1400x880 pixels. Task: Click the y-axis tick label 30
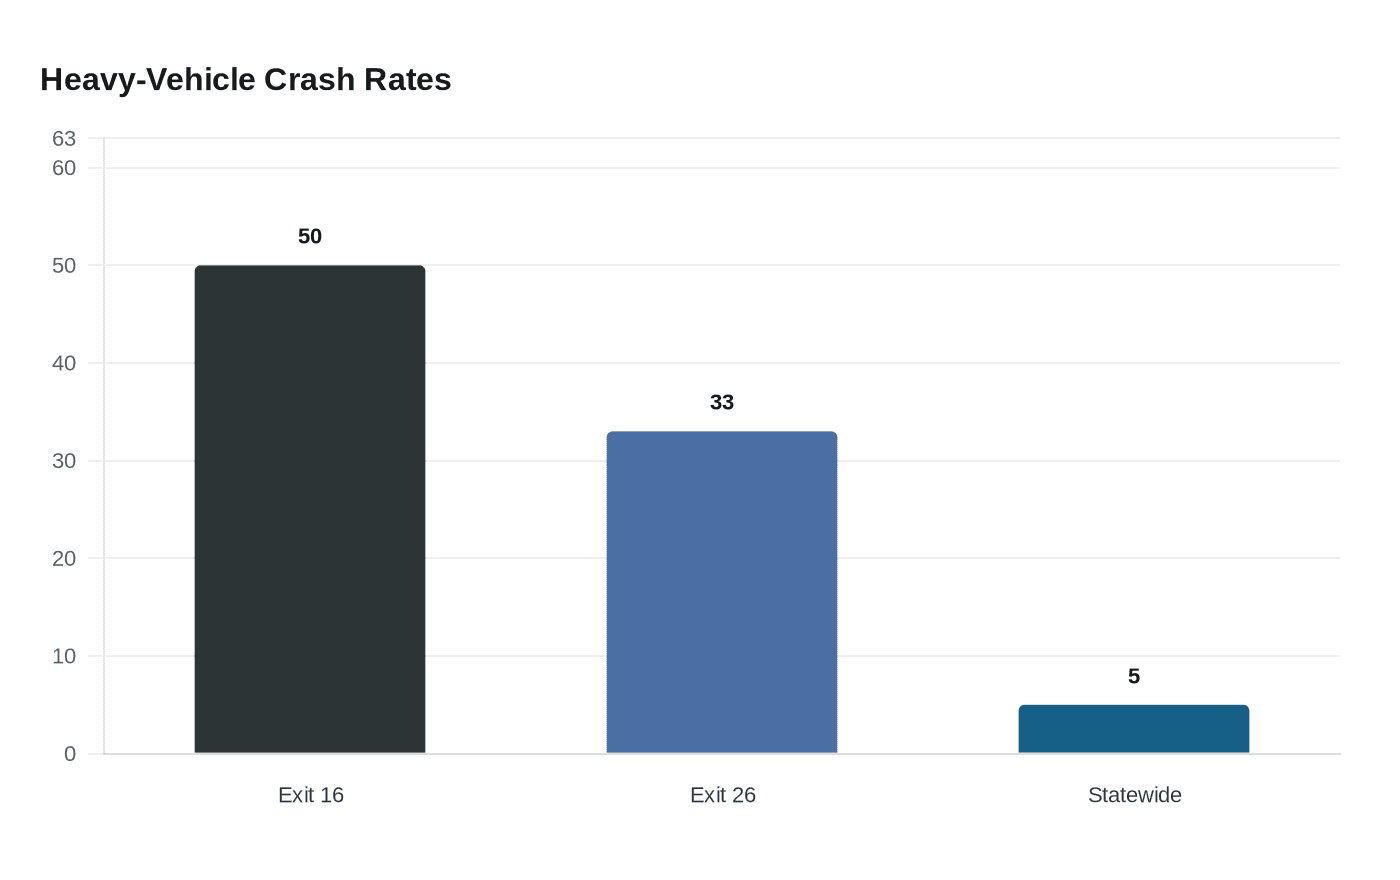point(64,461)
